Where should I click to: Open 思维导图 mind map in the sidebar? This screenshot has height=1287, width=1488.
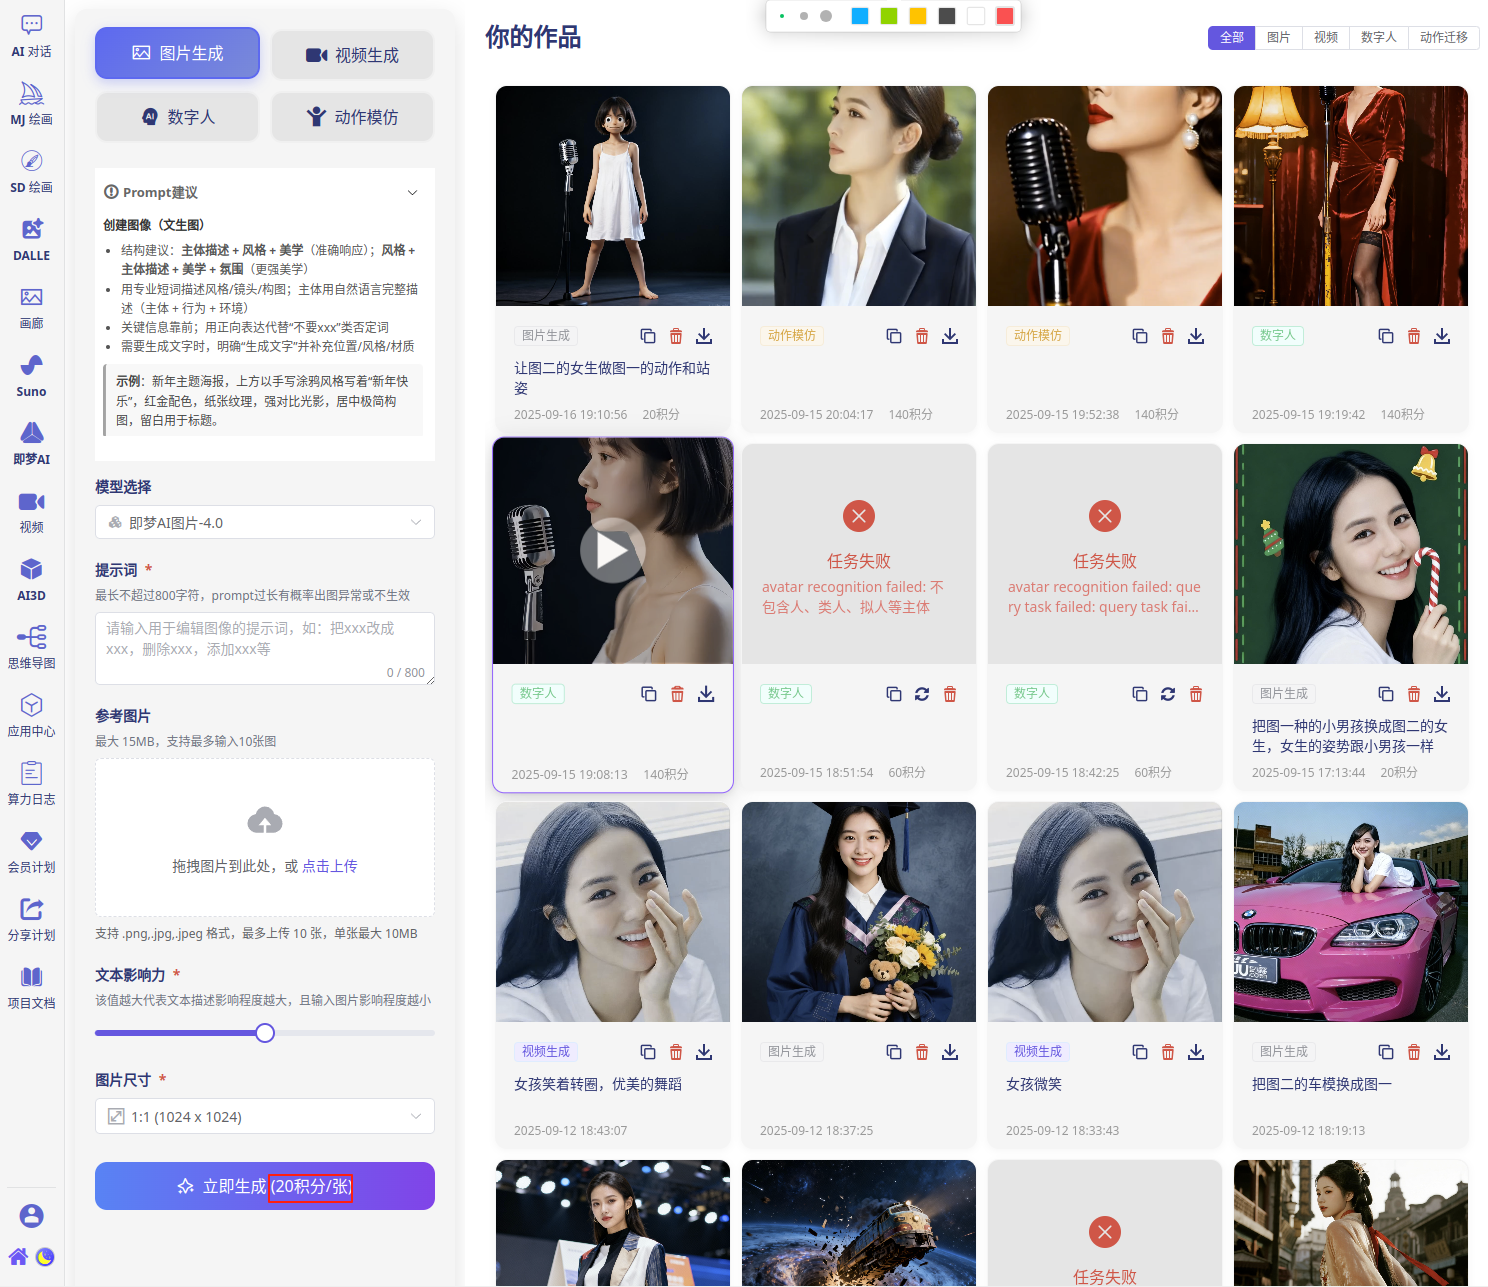32,648
